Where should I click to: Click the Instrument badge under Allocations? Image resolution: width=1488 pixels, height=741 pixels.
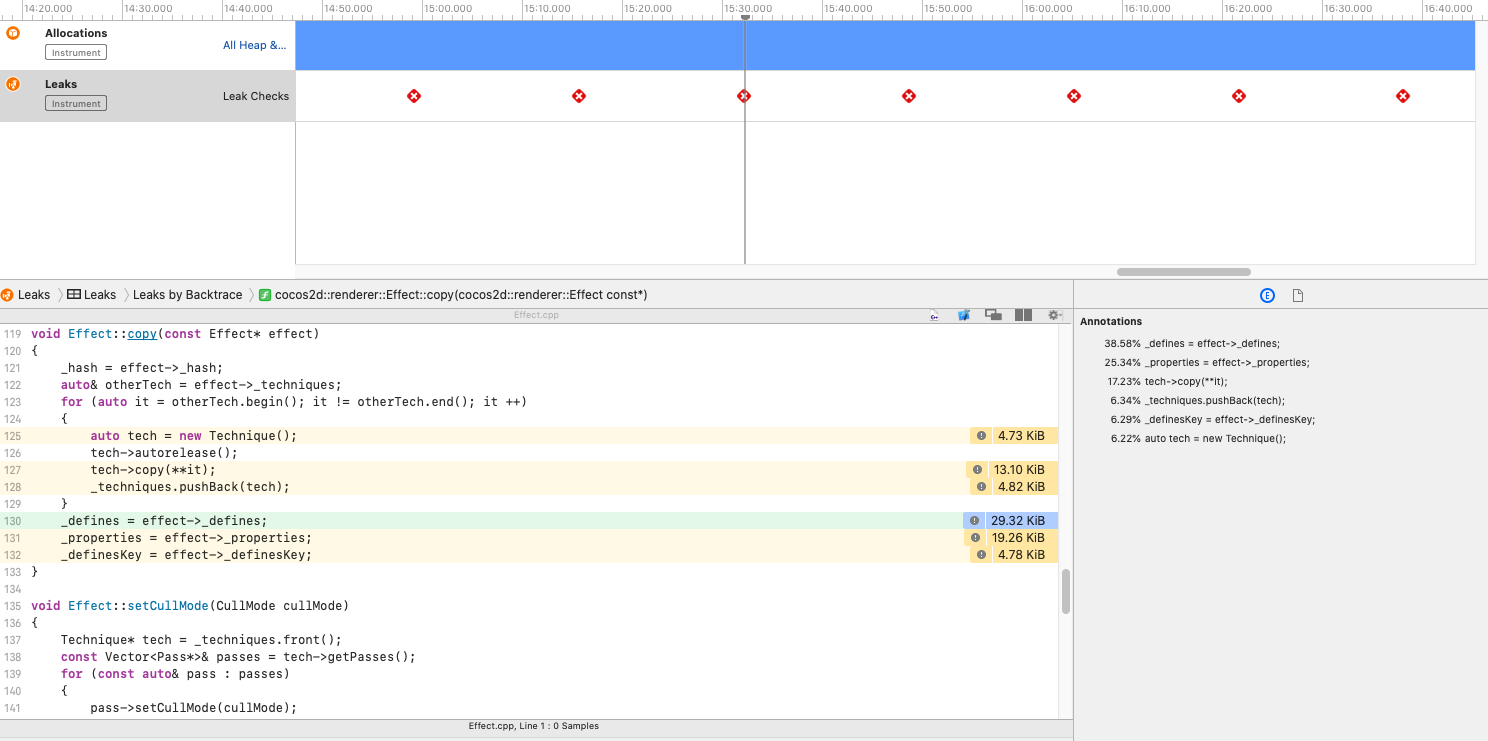coord(76,52)
